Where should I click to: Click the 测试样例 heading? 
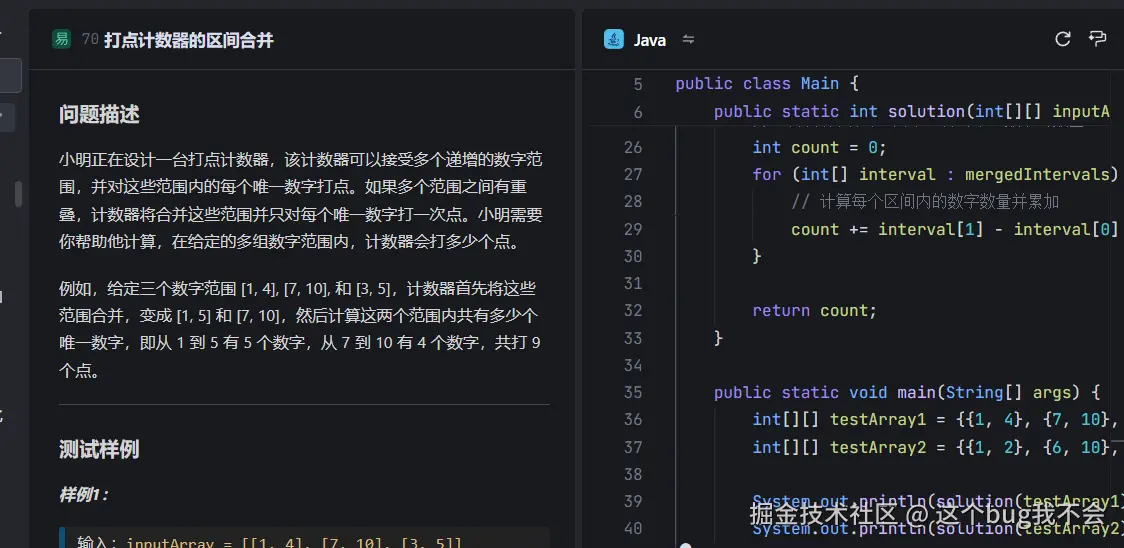pyautogui.click(x=99, y=450)
